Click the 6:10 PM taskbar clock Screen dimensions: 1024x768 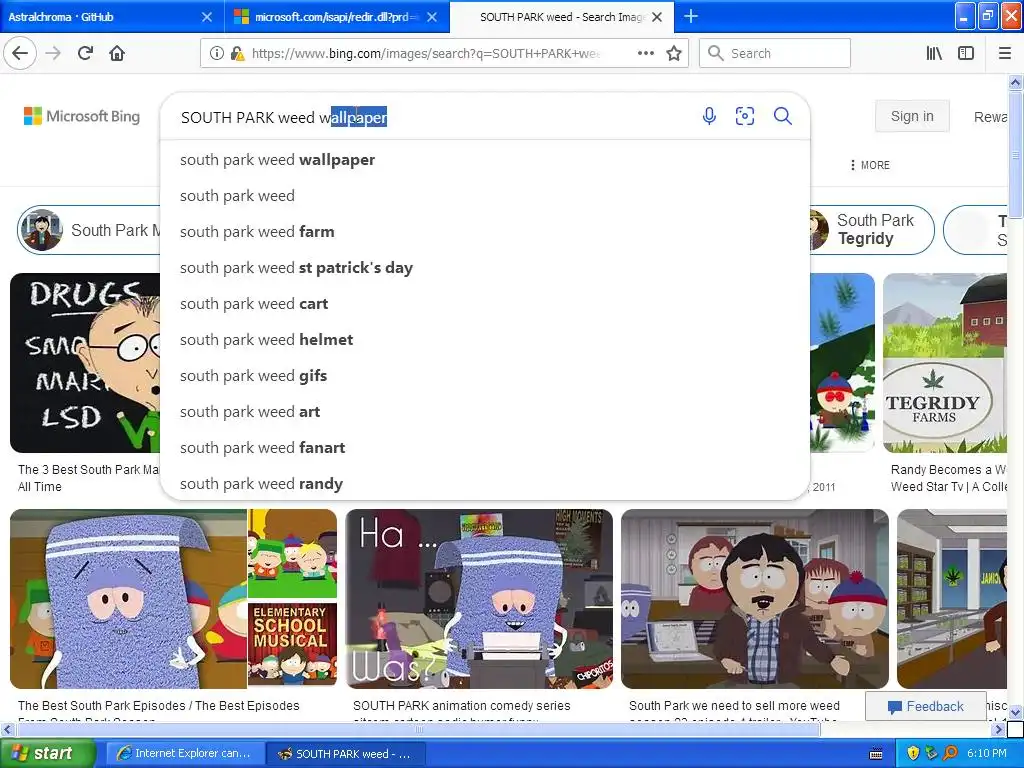point(987,754)
